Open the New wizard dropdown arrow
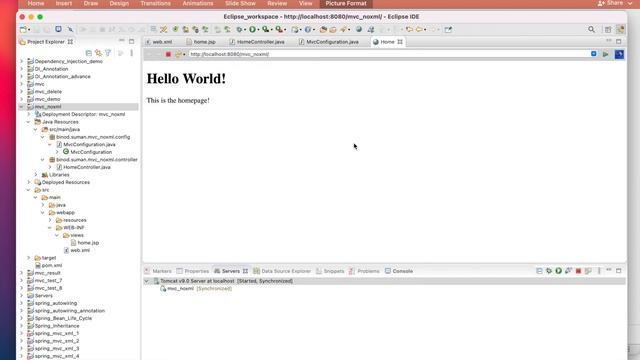The image size is (640, 360). [x=29, y=30]
